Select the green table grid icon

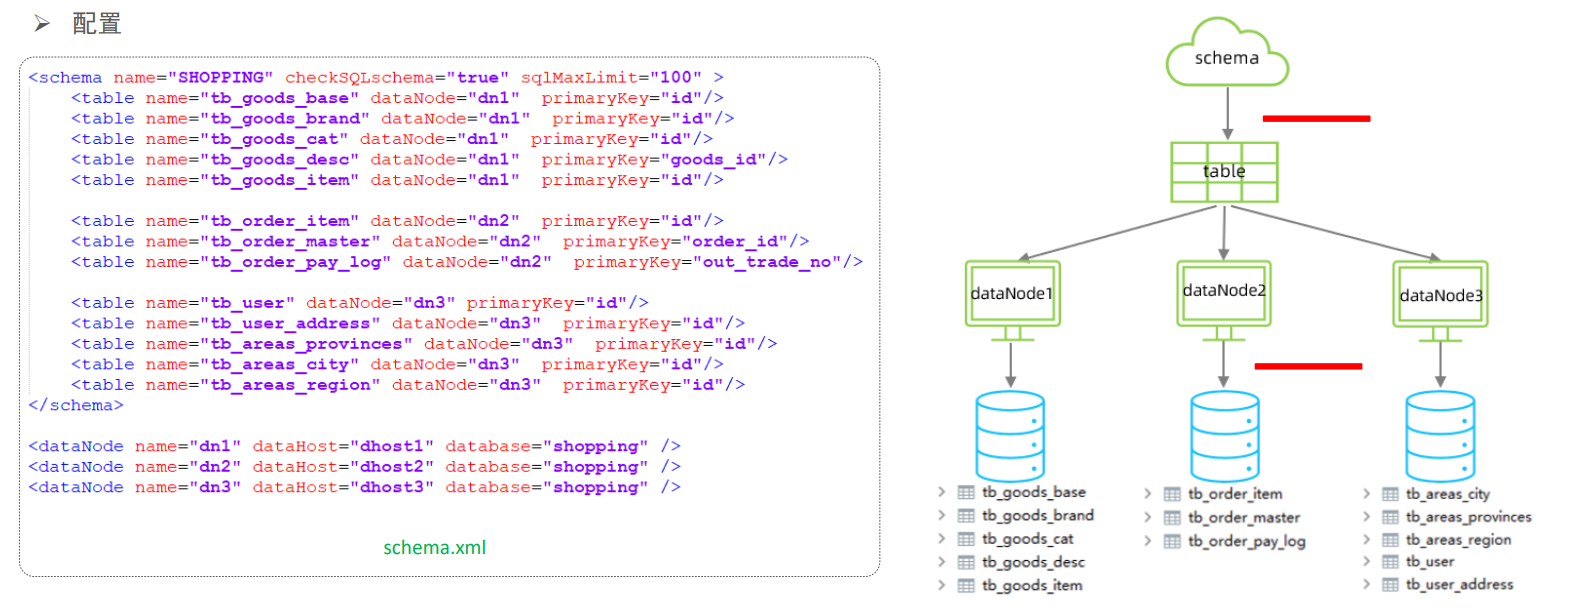(1224, 172)
